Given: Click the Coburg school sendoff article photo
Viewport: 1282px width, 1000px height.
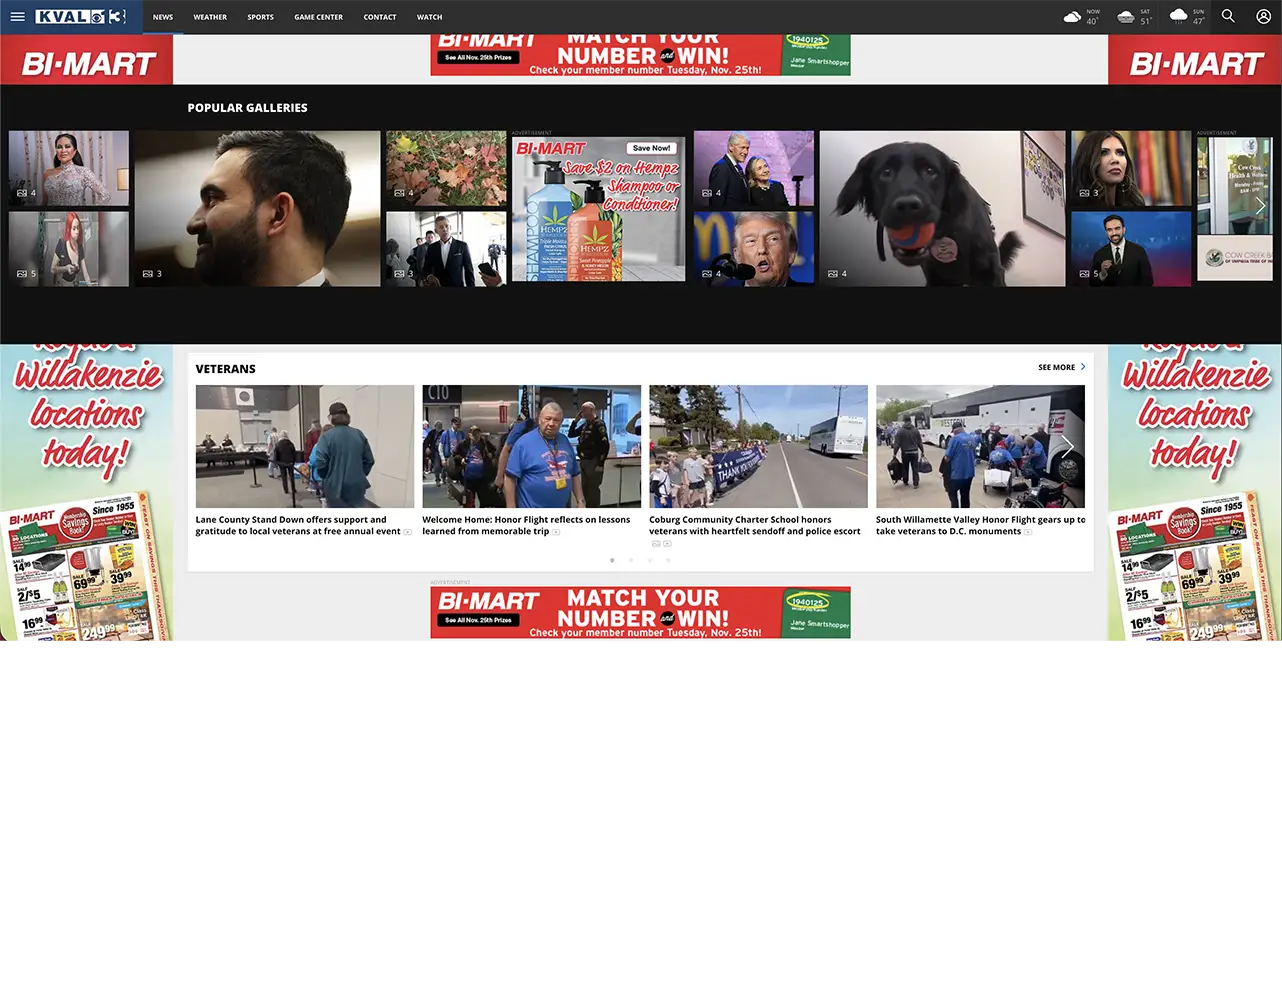Looking at the screenshot, I should (759, 446).
